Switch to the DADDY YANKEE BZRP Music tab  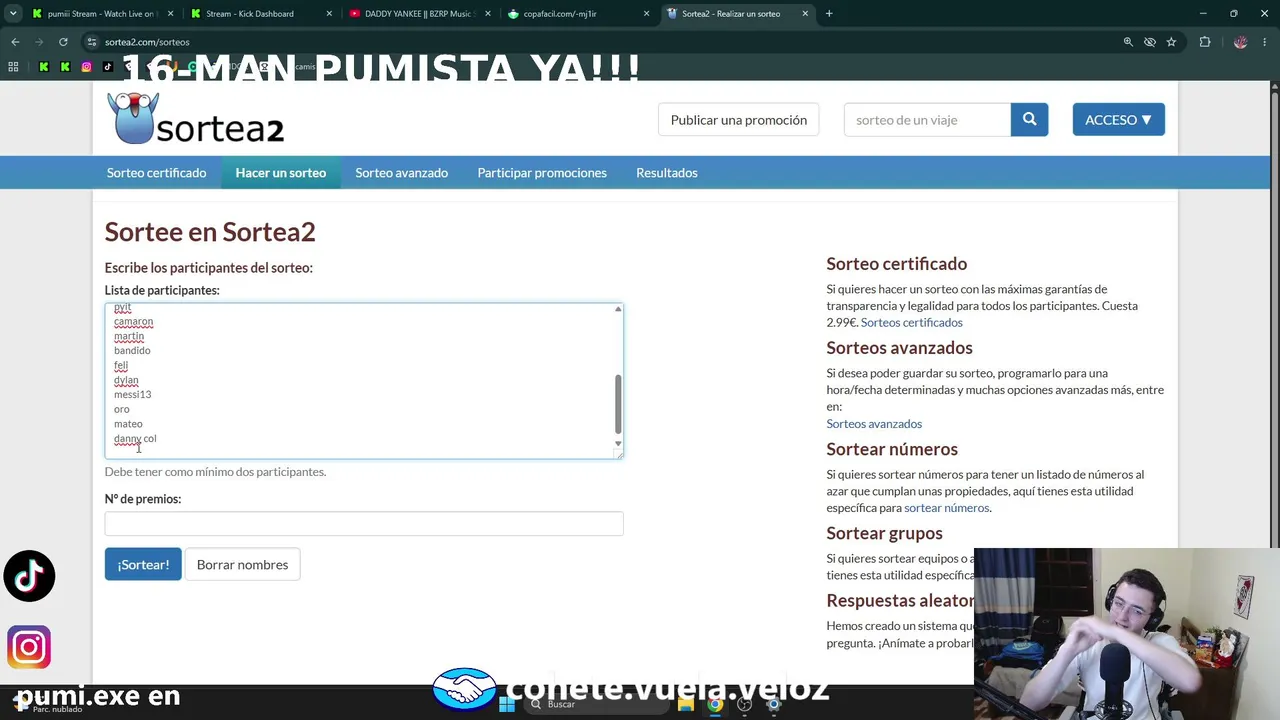click(x=417, y=14)
